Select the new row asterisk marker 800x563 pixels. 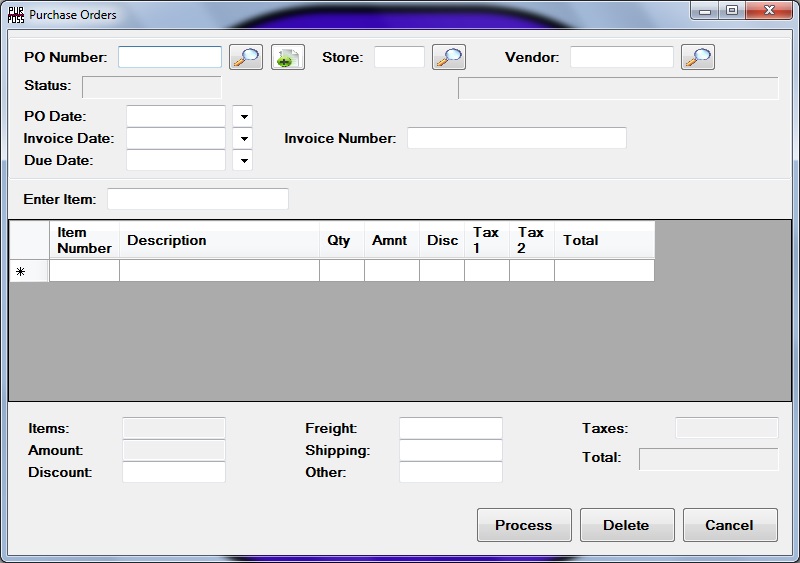pos(21,271)
